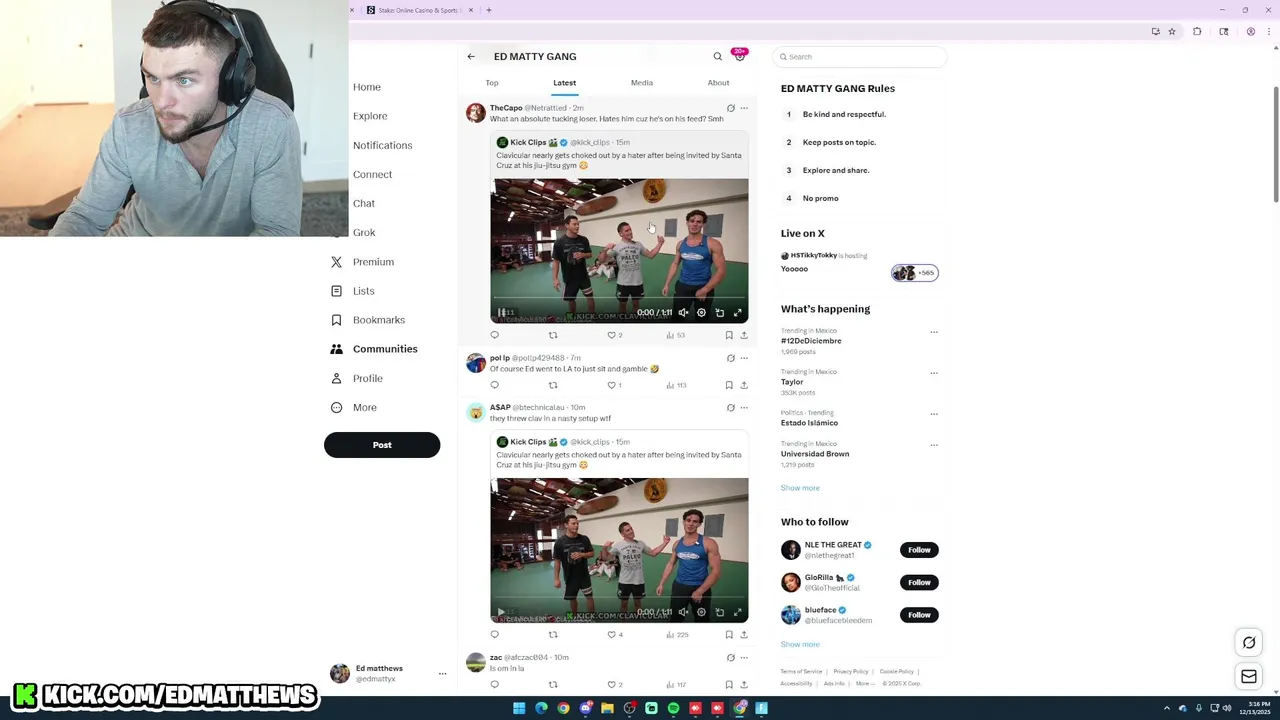Like A$AP post with 4 likes
1280x720 pixels.
pos(612,635)
